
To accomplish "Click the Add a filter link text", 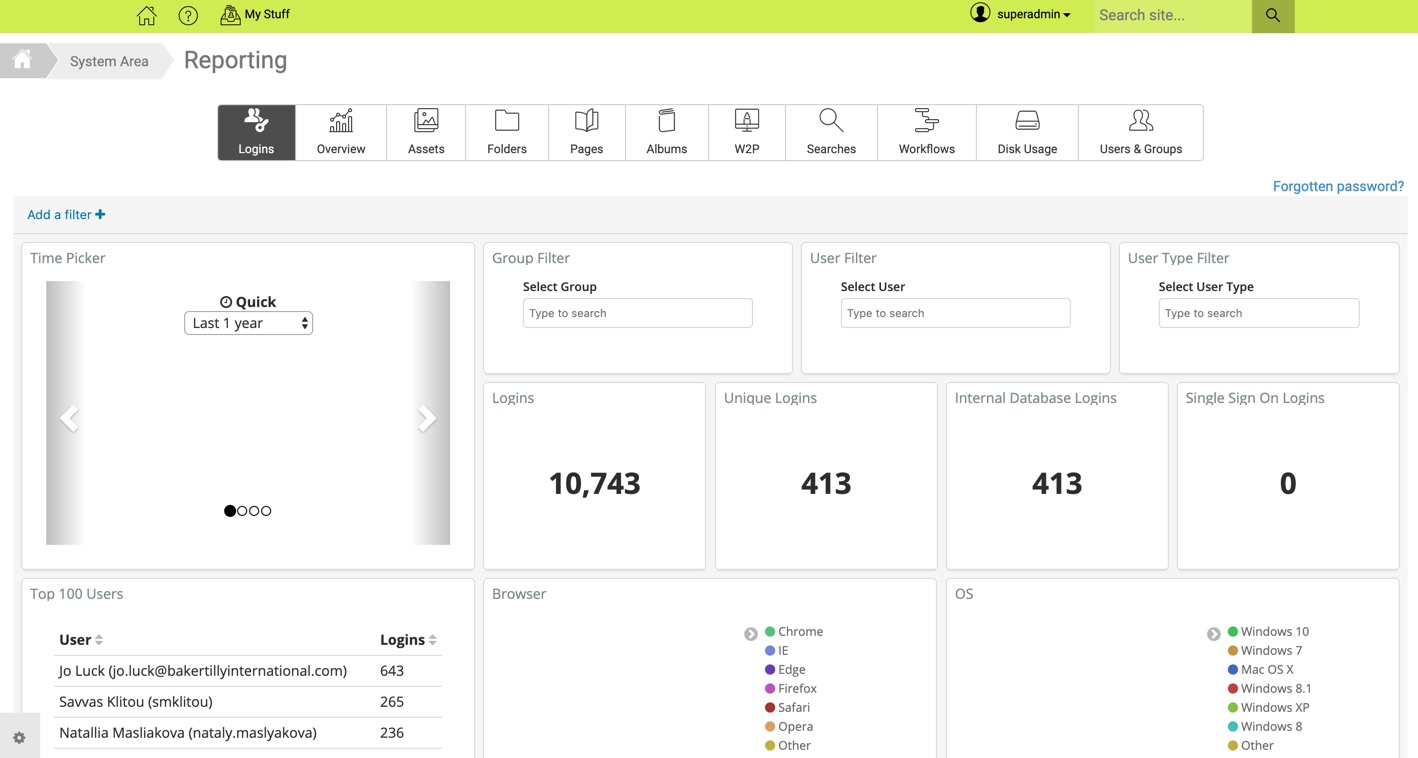I will (59, 214).
